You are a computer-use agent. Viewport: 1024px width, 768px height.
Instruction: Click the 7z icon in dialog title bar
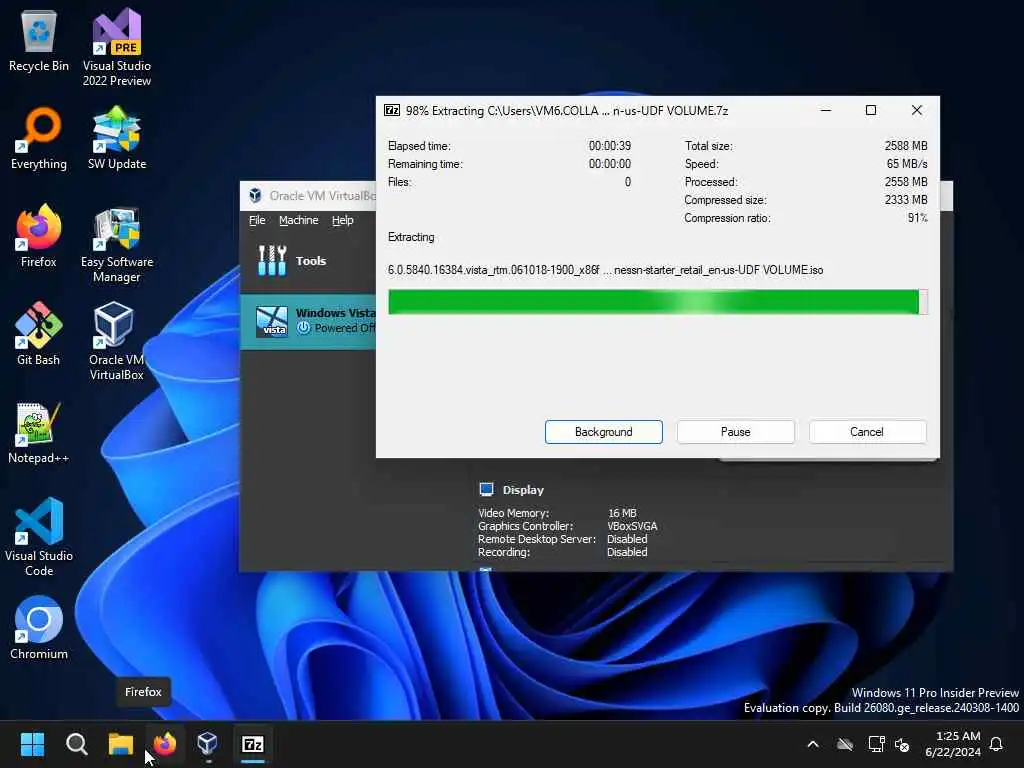click(x=392, y=110)
